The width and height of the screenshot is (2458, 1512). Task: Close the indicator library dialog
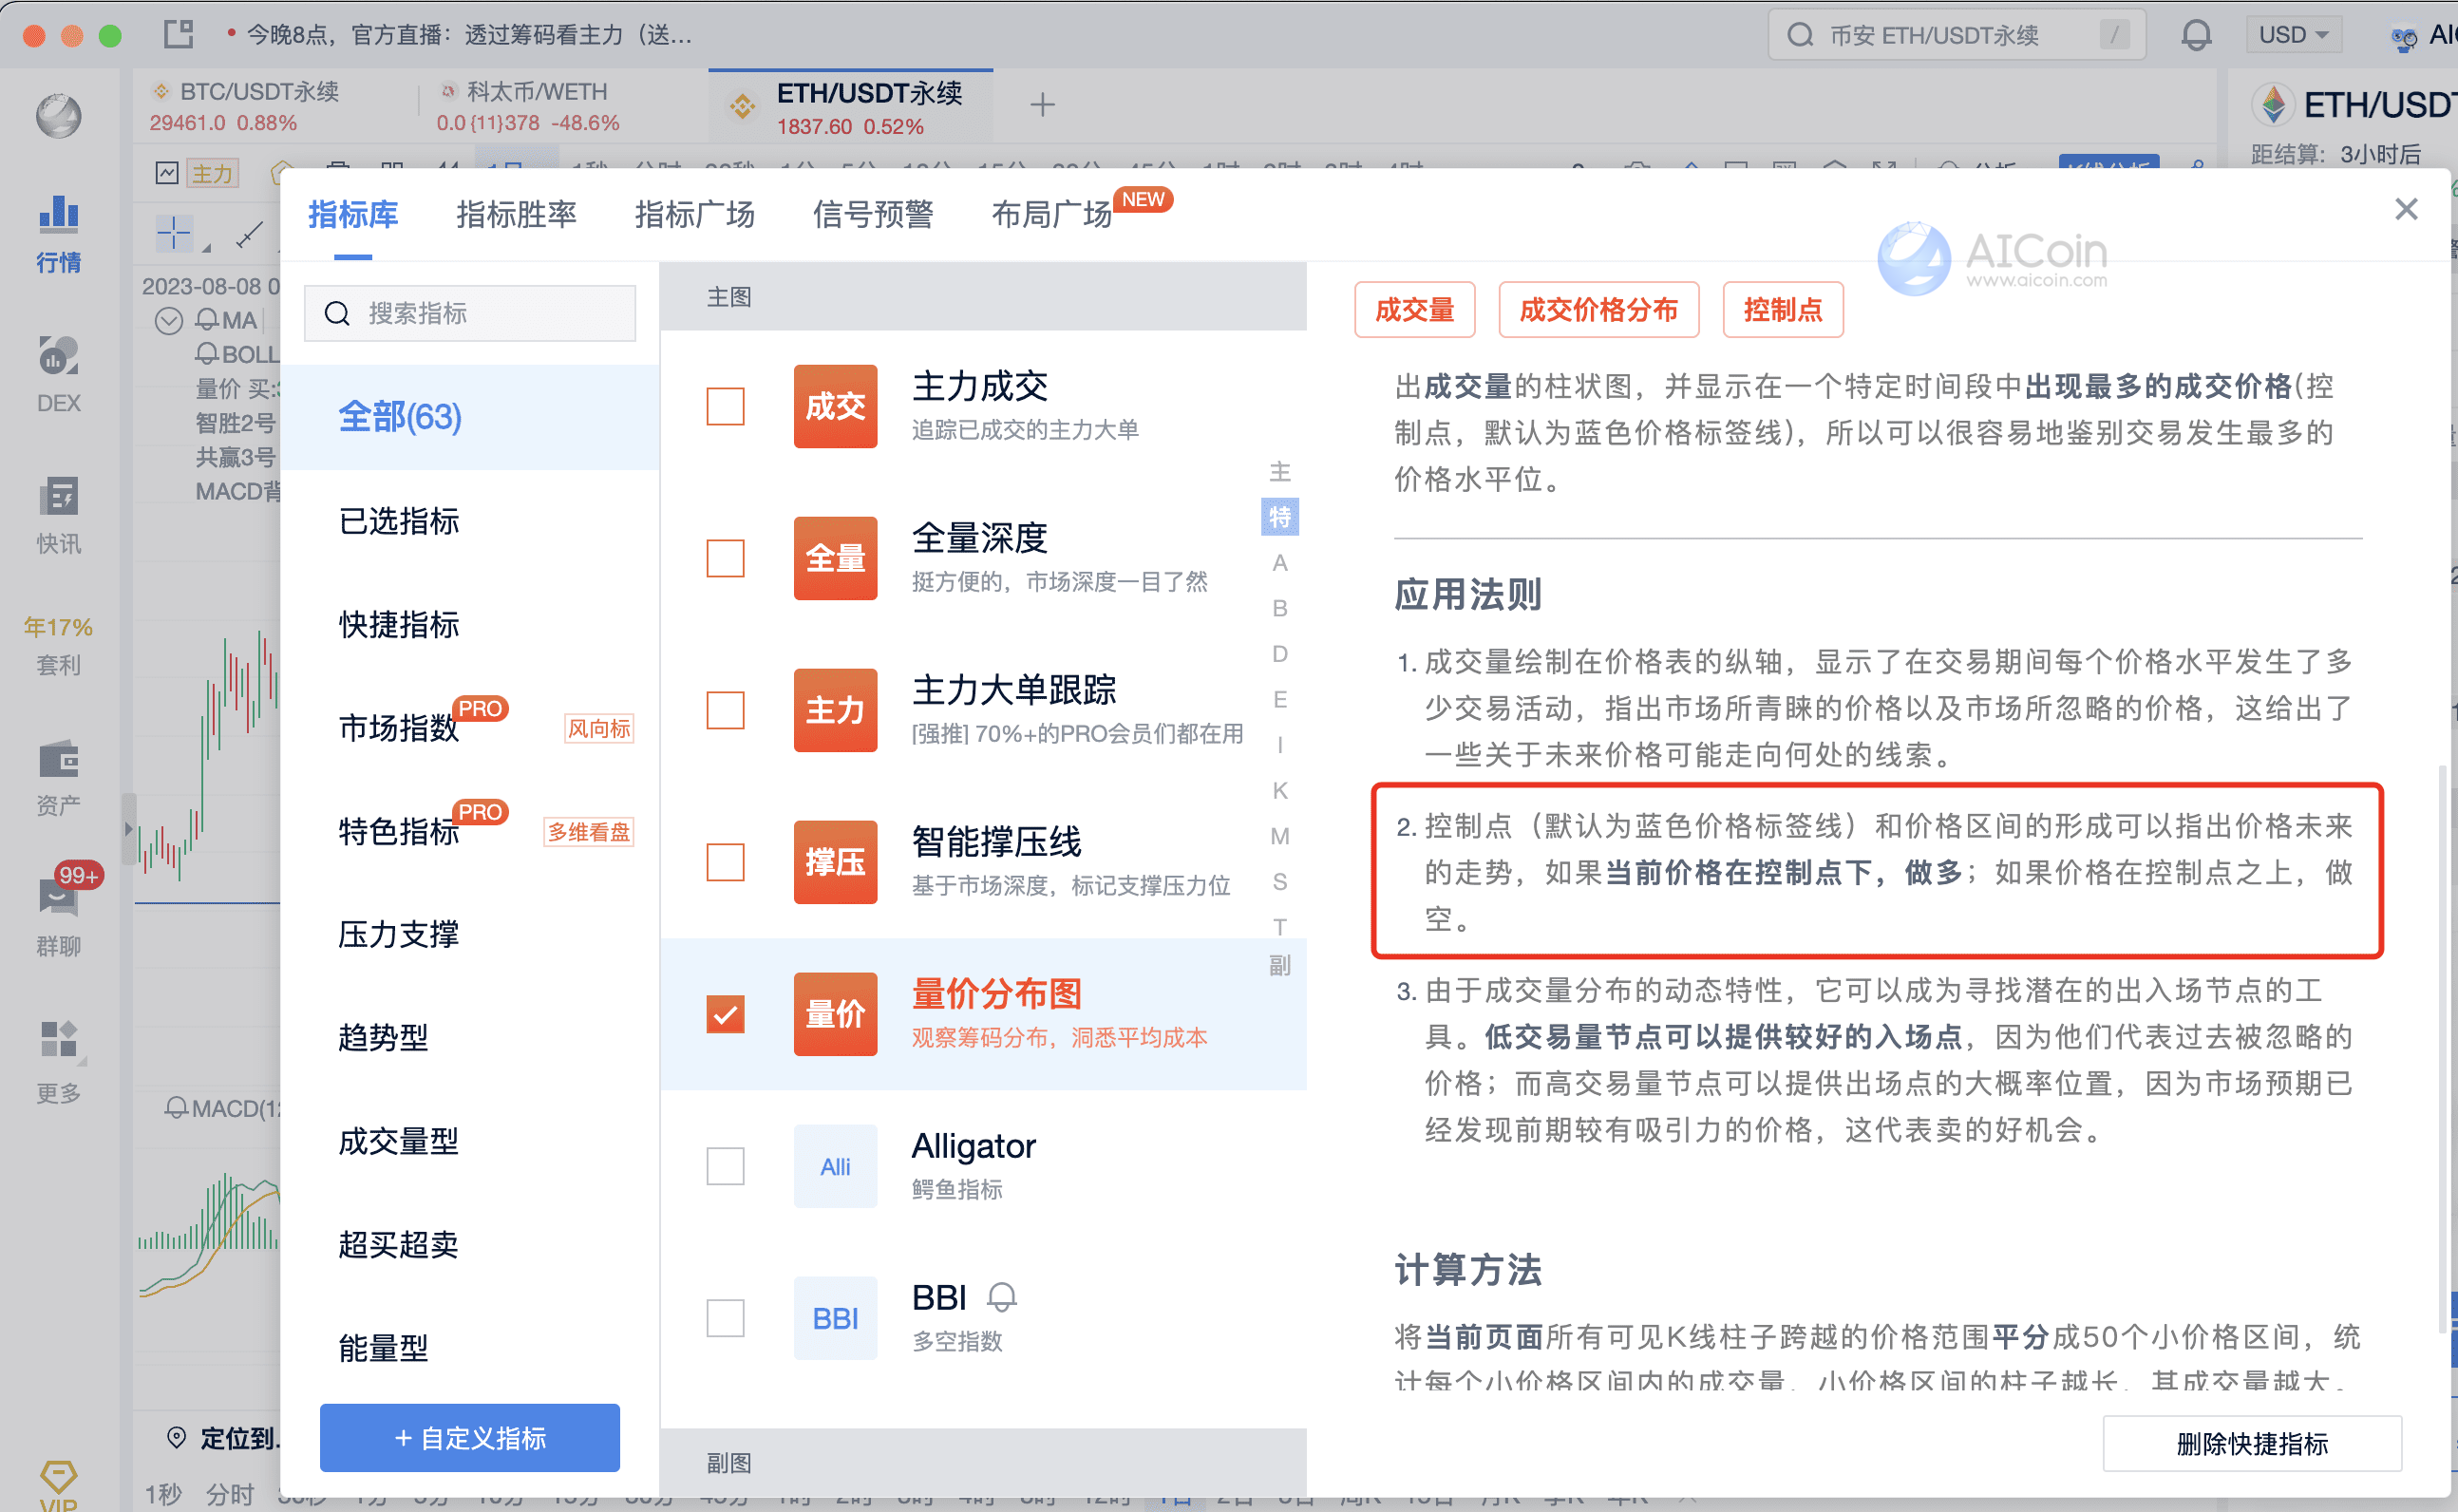click(x=2406, y=209)
